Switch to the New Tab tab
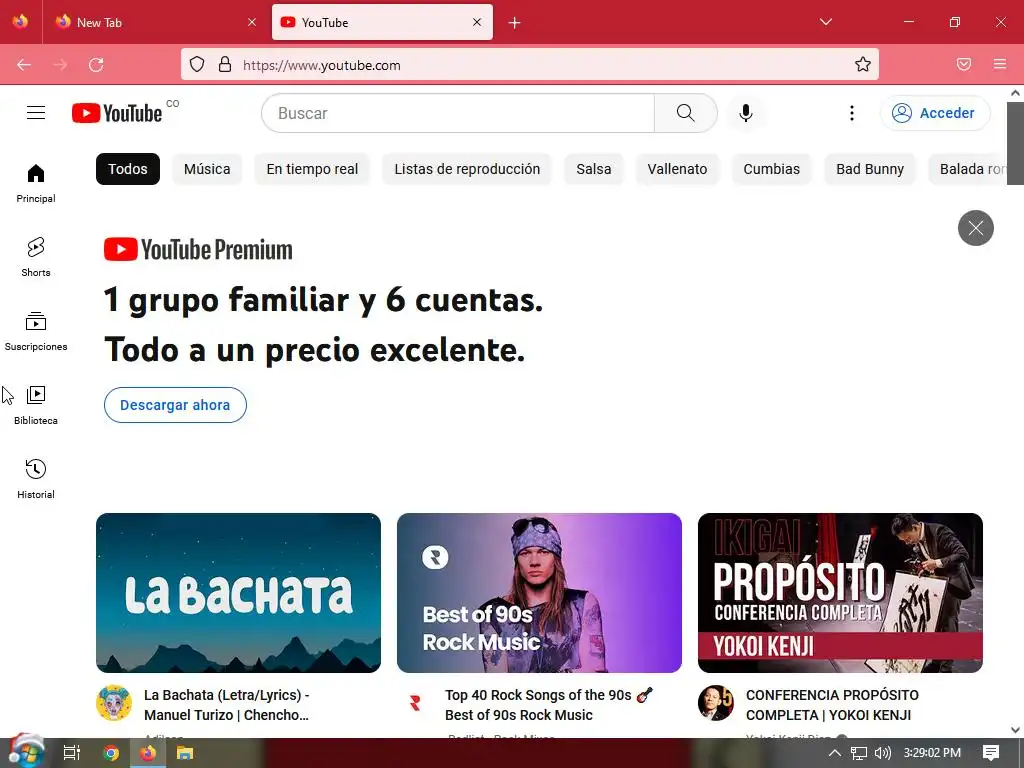1024x768 pixels. coord(155,22)
